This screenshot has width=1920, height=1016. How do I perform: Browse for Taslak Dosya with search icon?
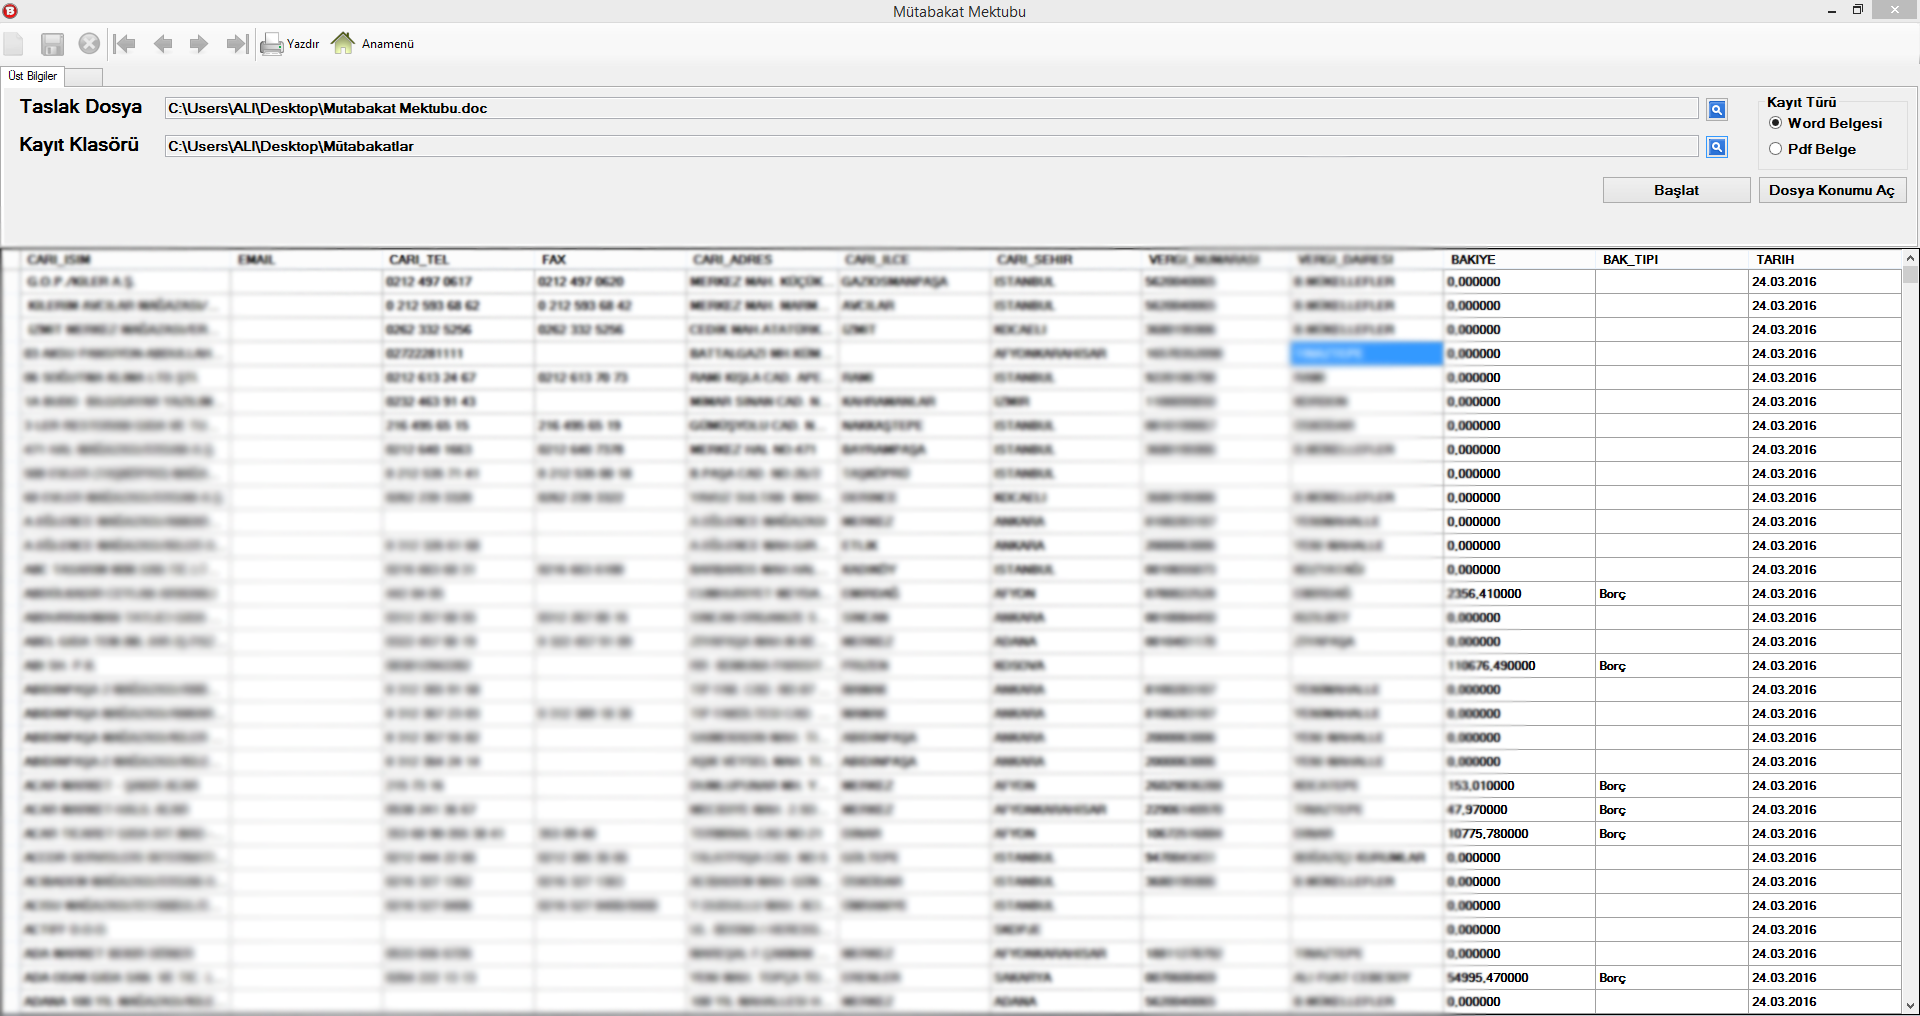click(1716, 109)
